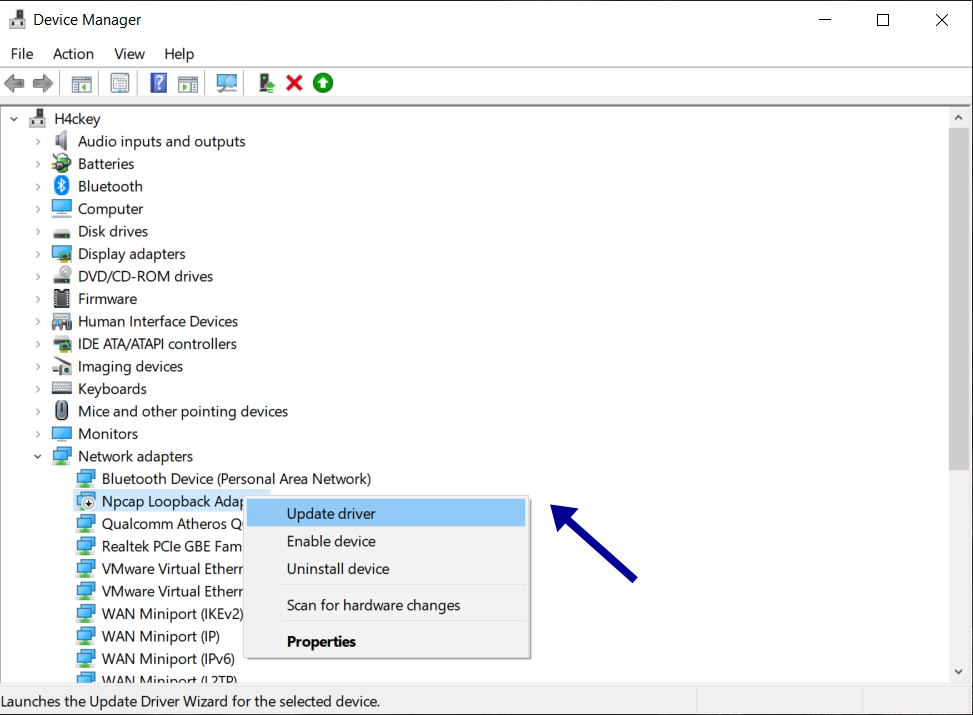
Task: Click the Npcap Loopback Adapter warning icon
Action: [x=86, y=501]
